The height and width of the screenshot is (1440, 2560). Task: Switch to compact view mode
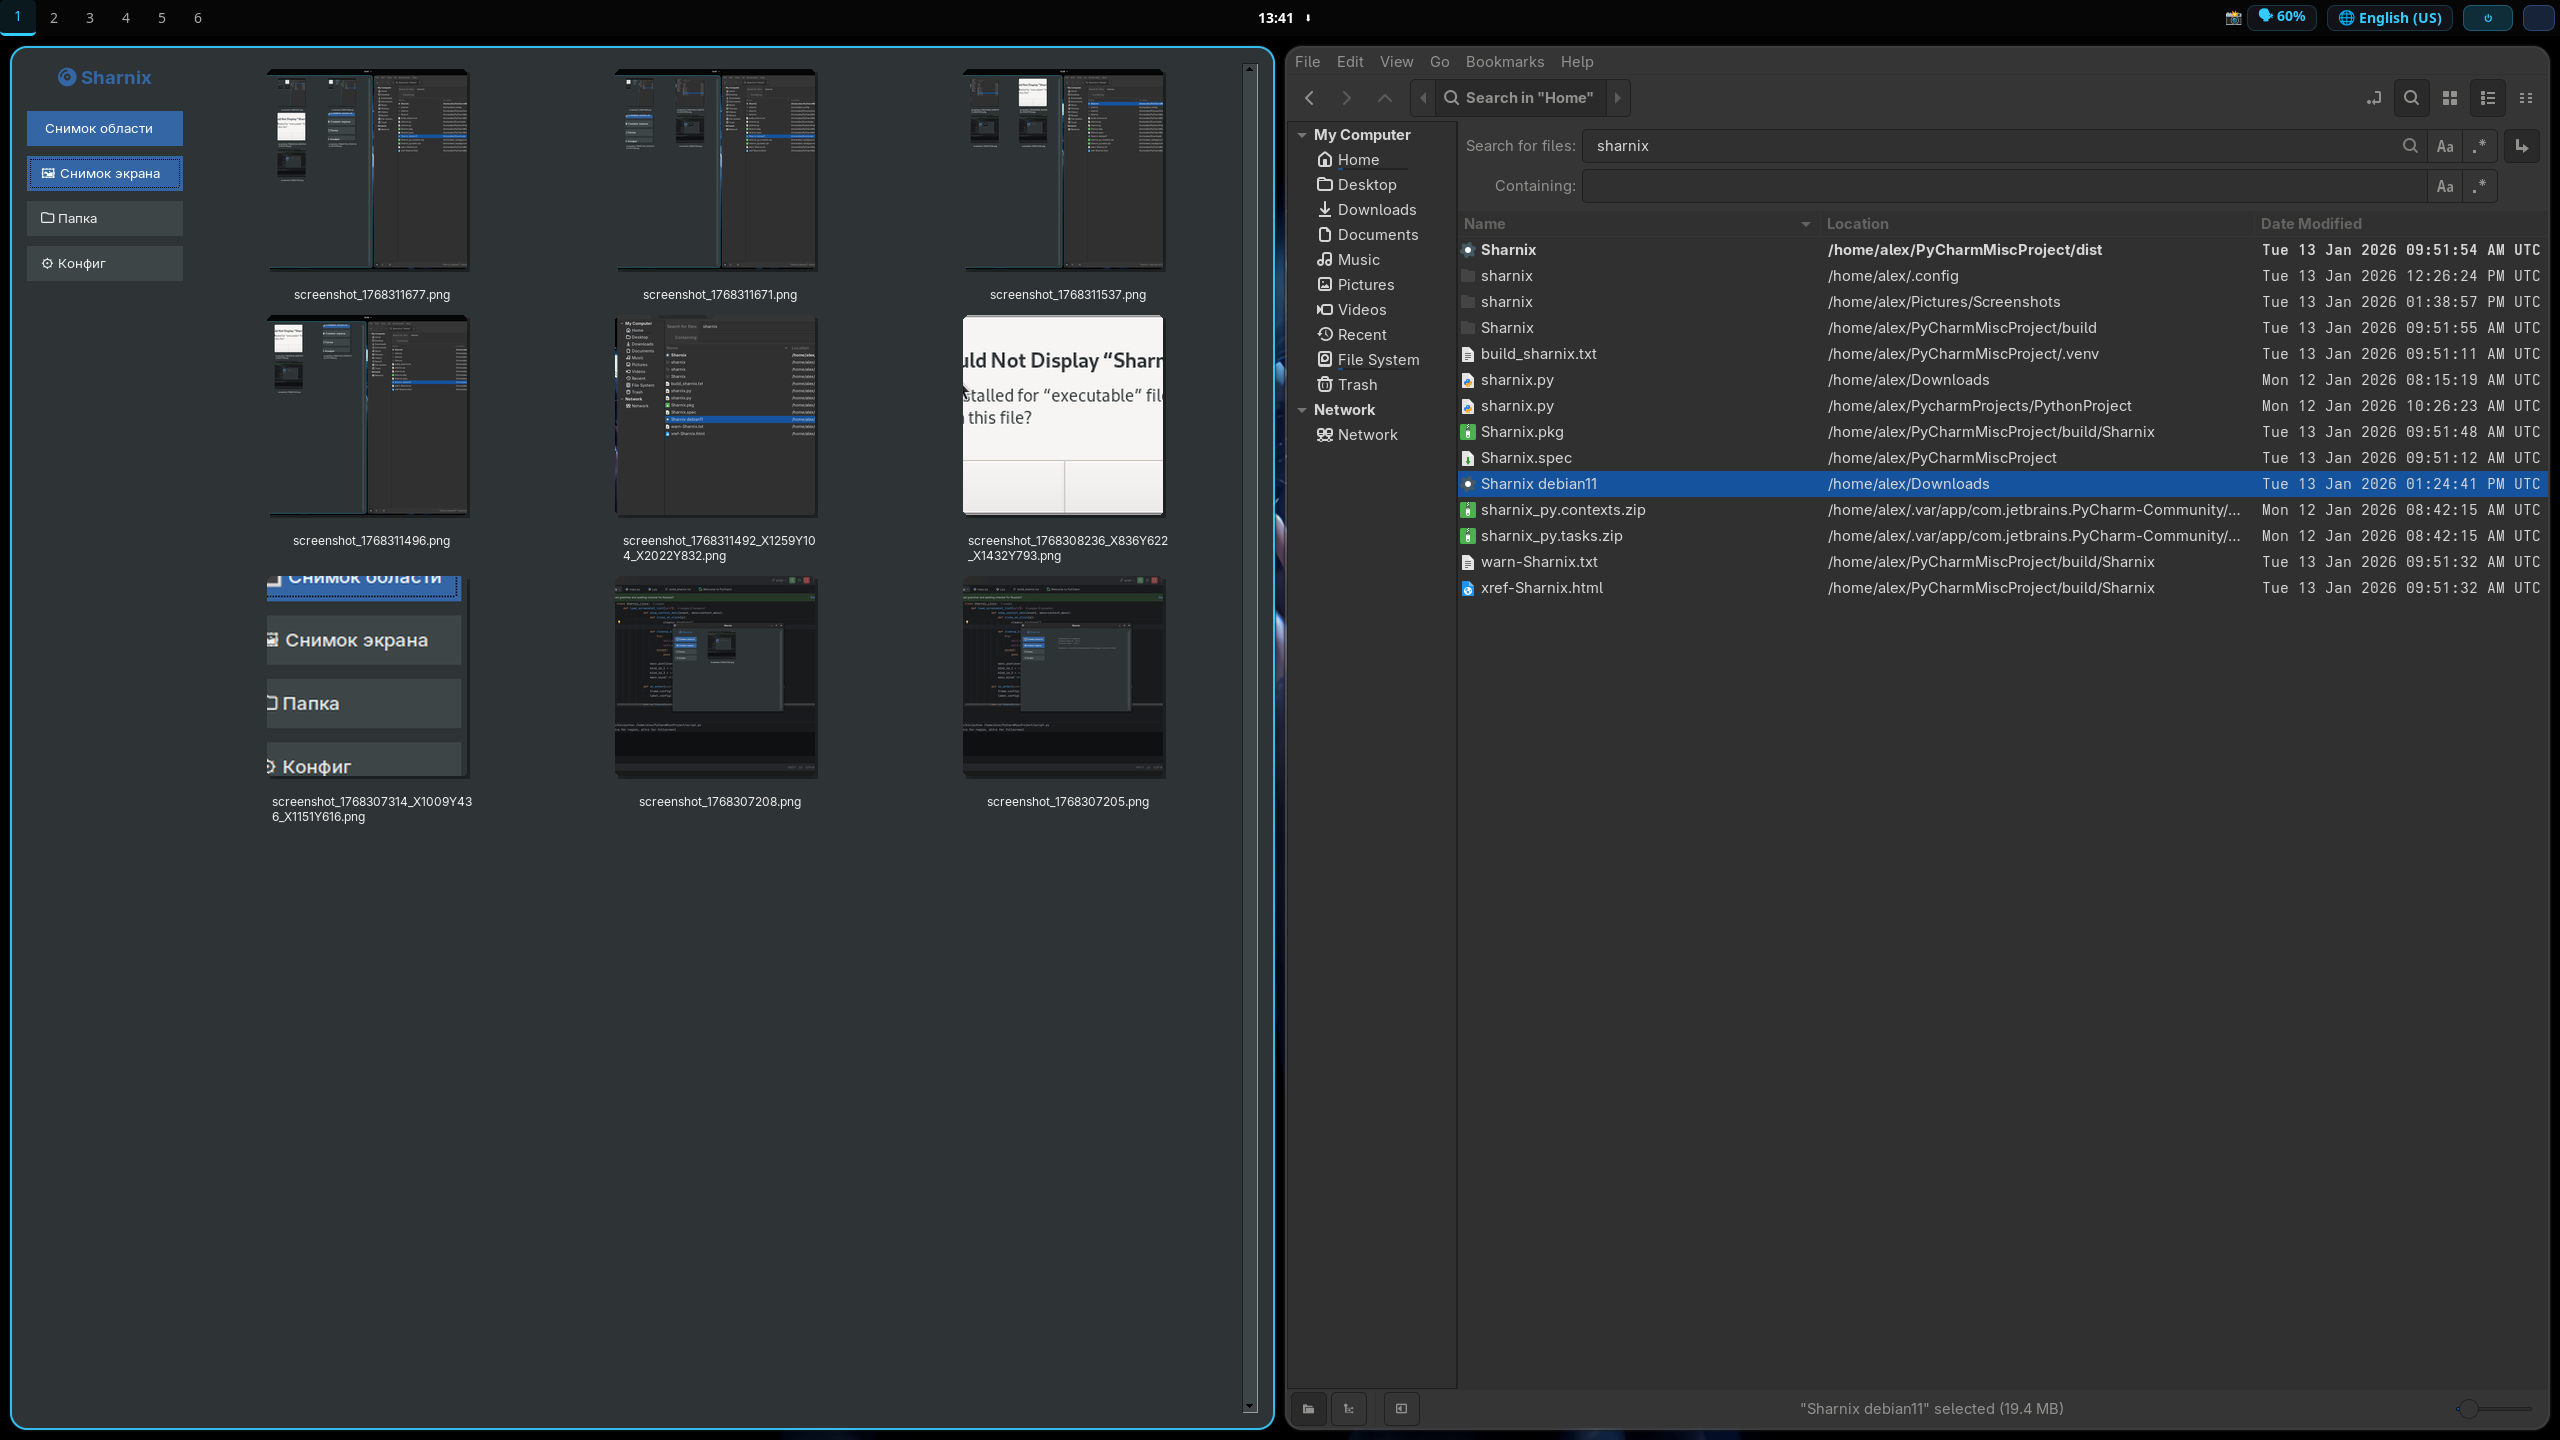pyautogui.click(x=2526, y=98)
